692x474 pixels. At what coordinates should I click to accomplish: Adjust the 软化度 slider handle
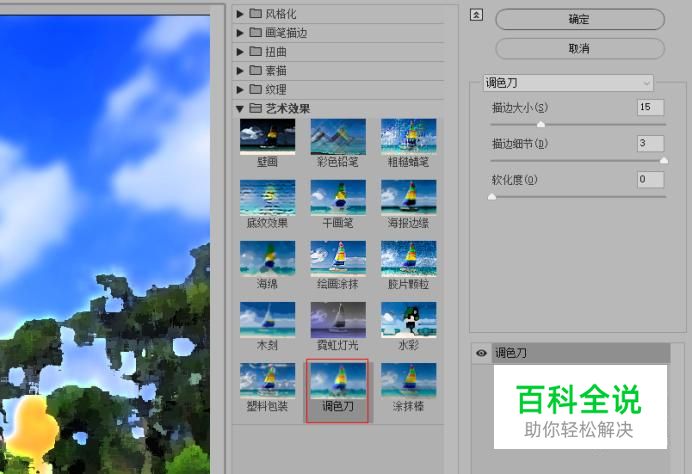click(492, 197)
